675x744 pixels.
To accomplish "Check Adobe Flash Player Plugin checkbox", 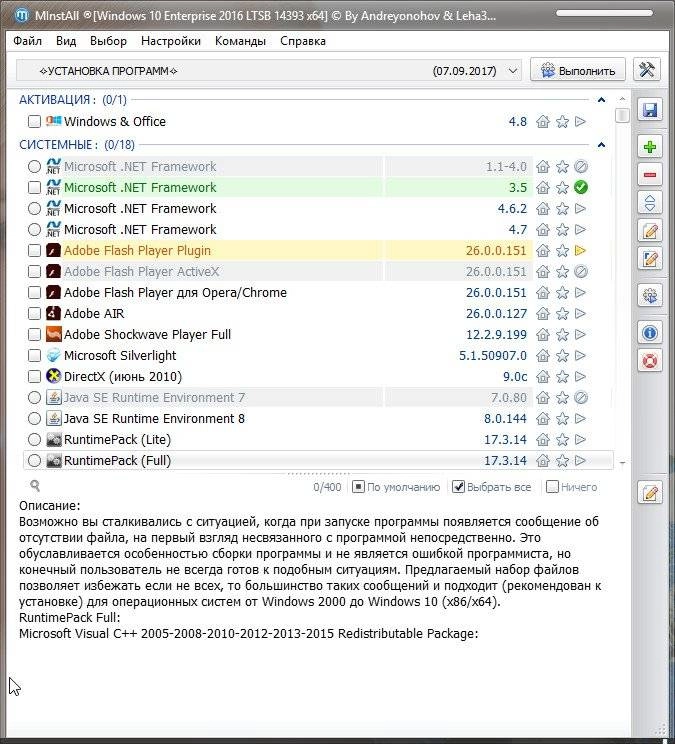I will tap(34, 251).
